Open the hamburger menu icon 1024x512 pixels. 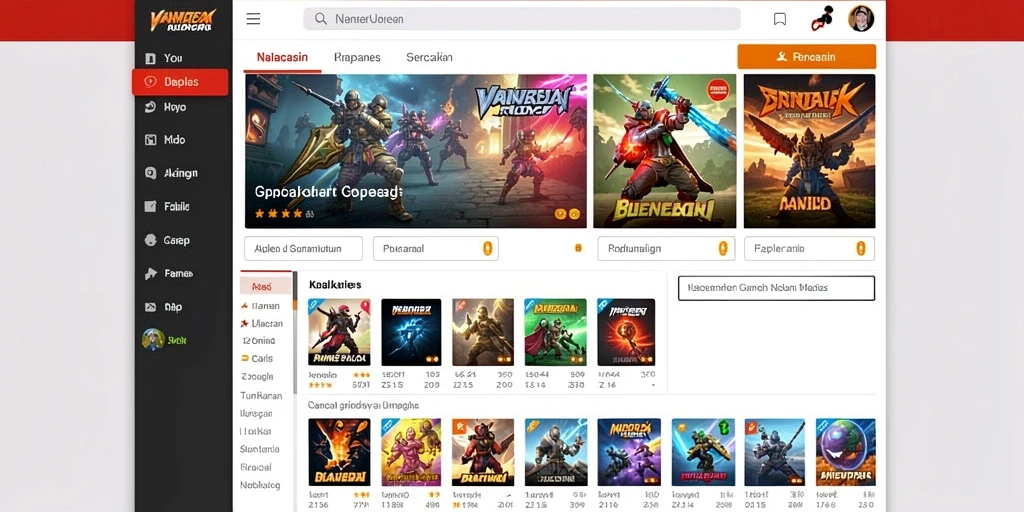[253, 19]
